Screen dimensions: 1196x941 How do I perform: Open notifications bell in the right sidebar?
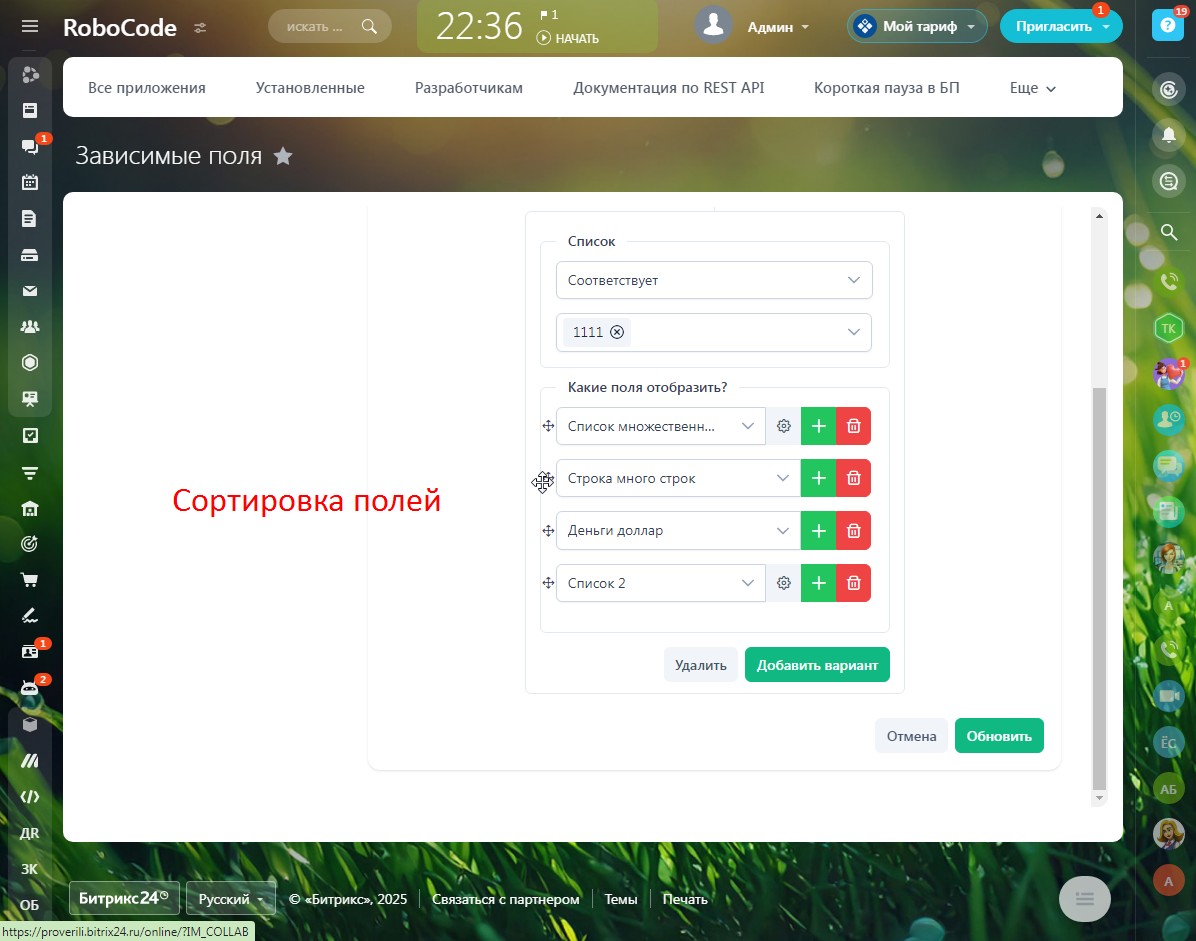coord(1168,135)
